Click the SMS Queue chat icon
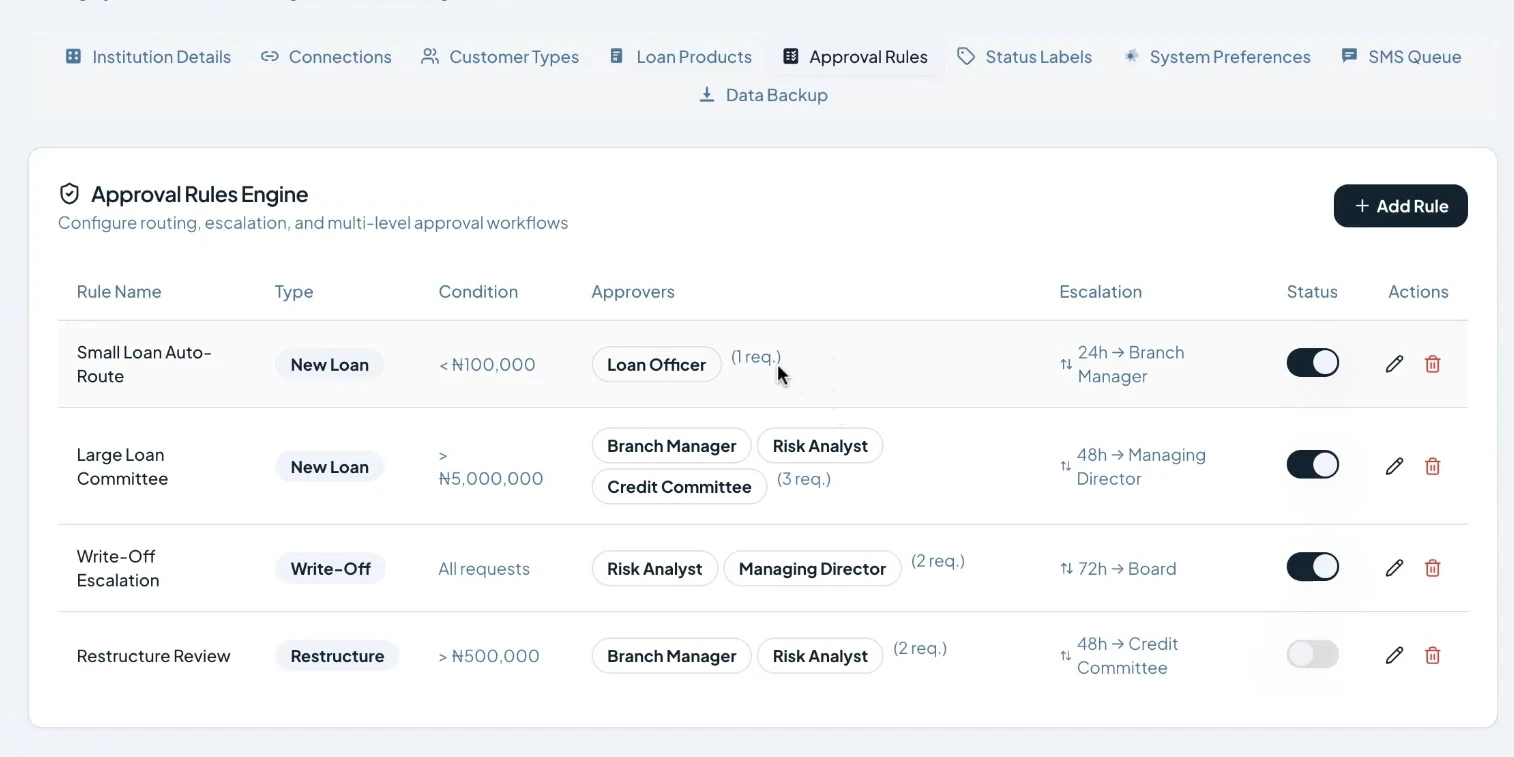This screenshot has width=1514, height=757. pos(1349,56)
